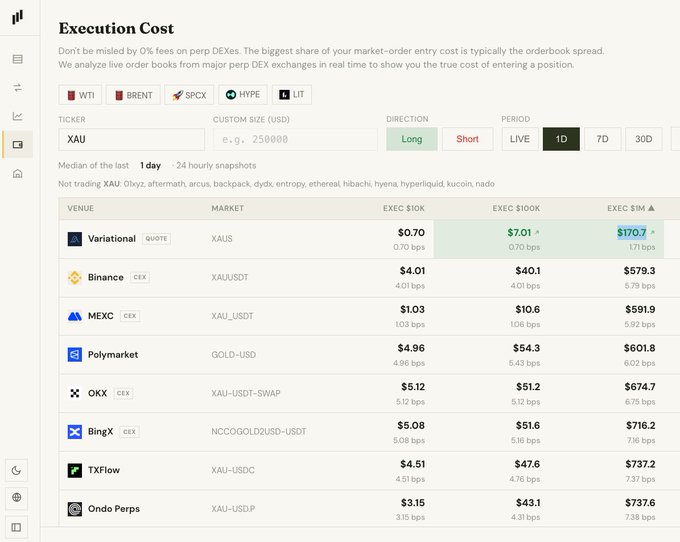Click the XAU ticker input field
Screen dimensions: 680x542
(131, 139)
